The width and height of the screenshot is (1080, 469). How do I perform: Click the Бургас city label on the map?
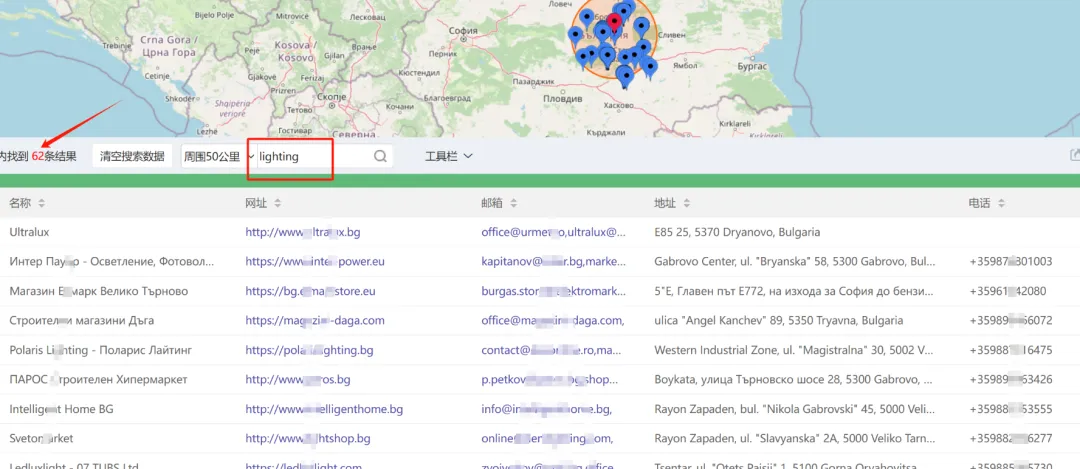point(752,66)
